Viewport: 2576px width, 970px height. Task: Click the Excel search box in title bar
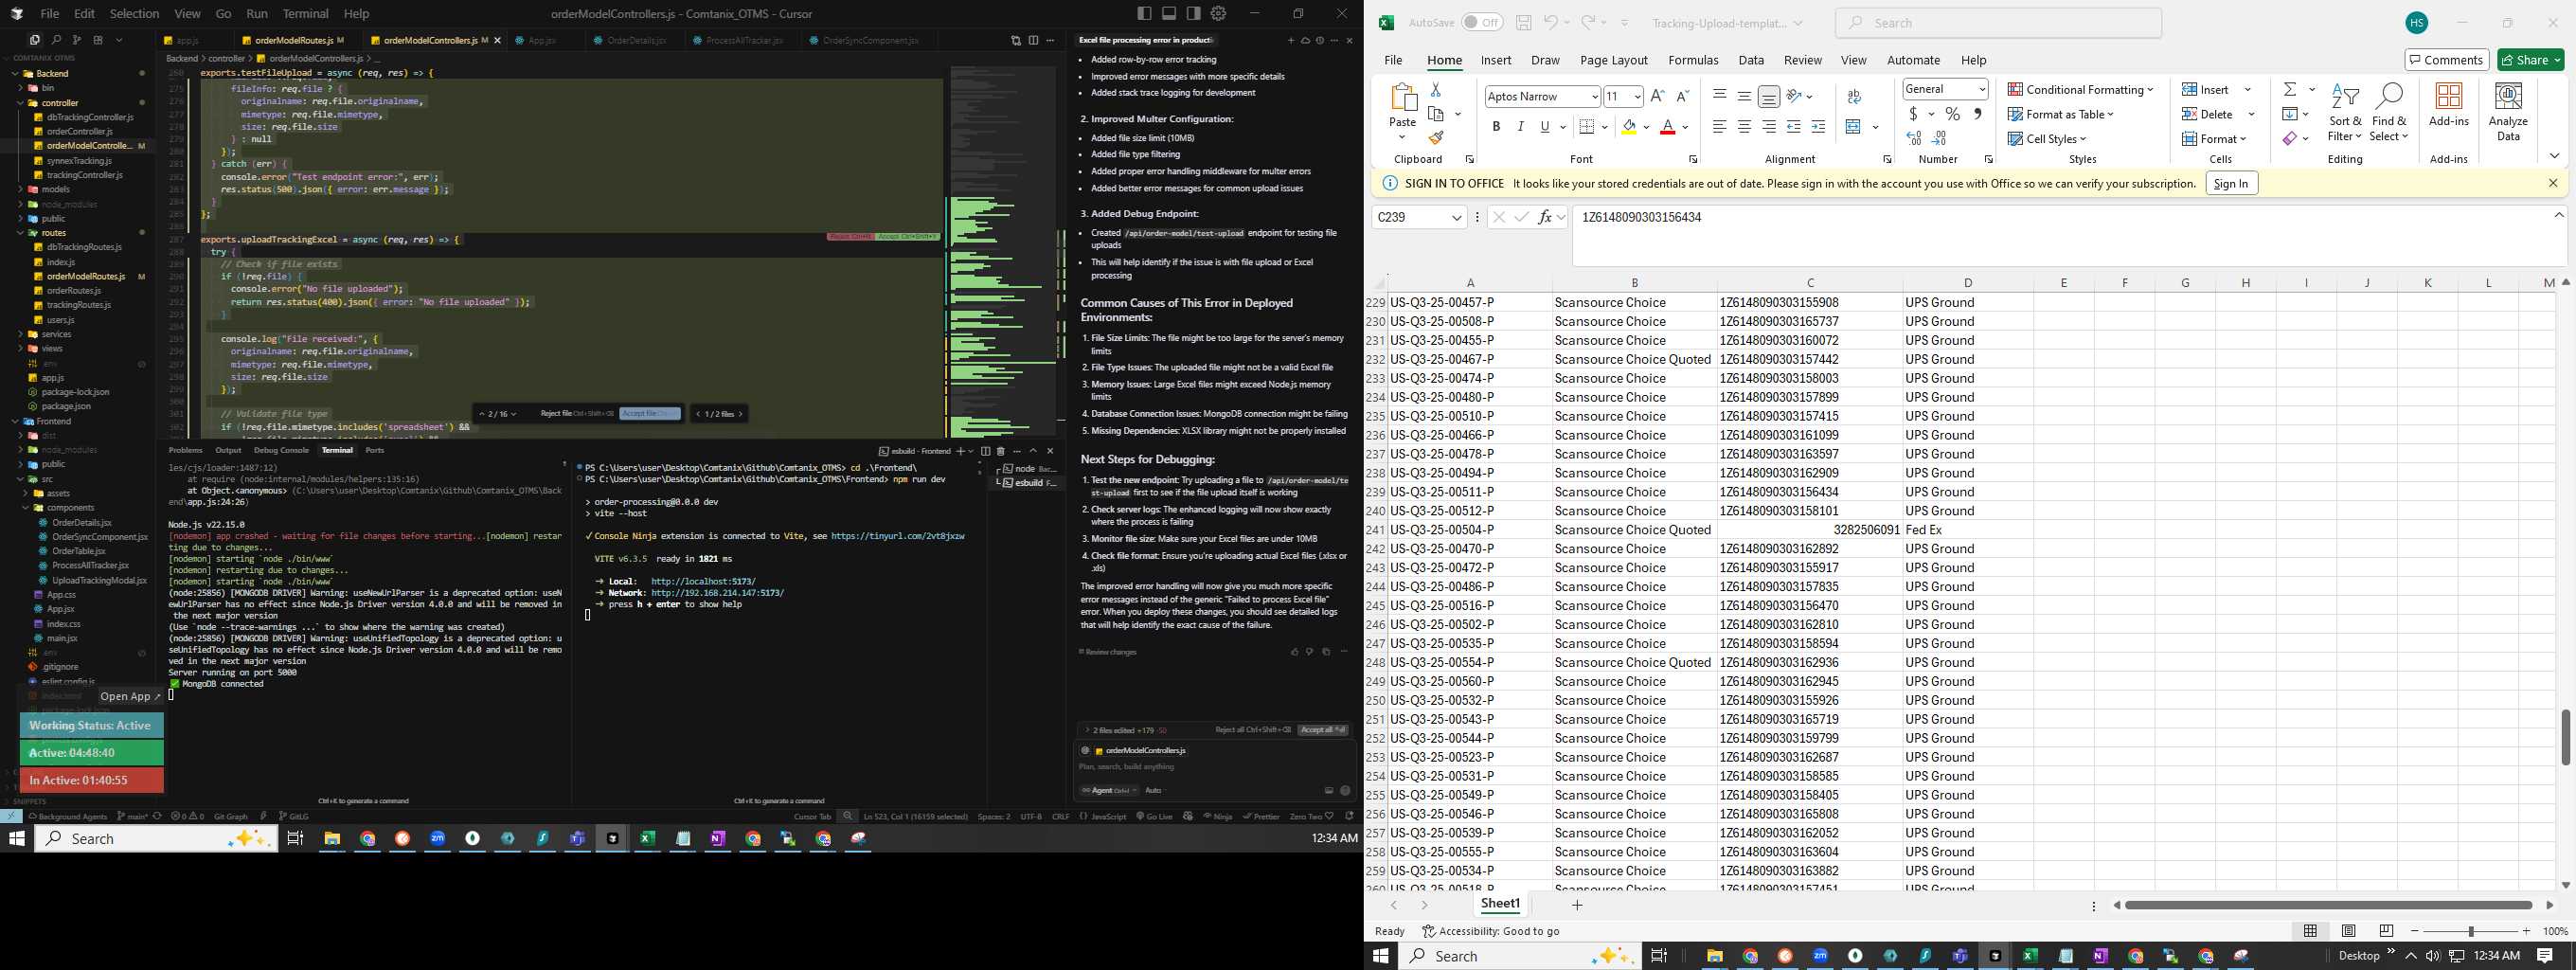[x=1998, y=22]
